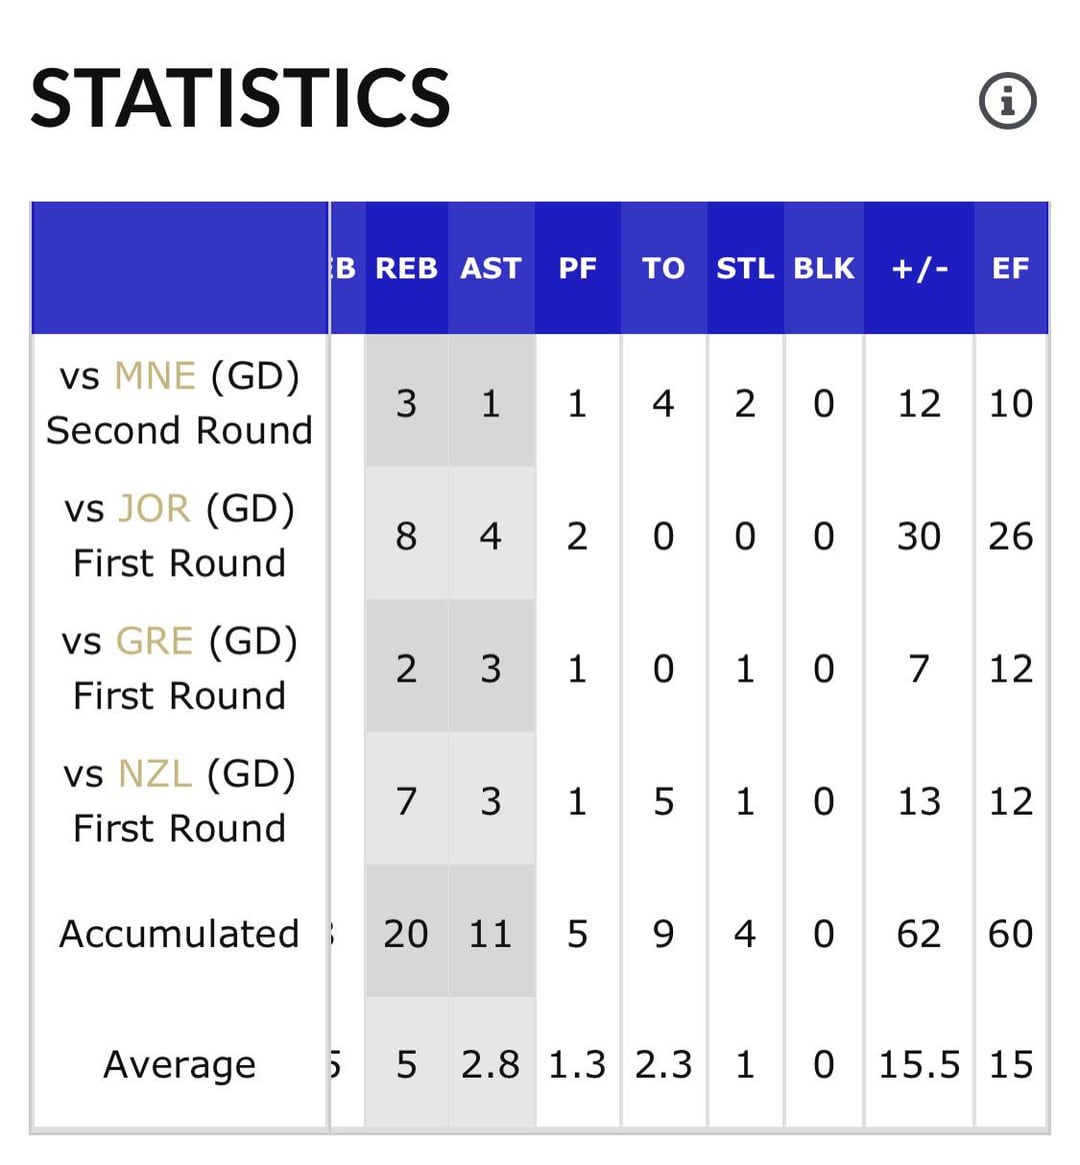This screenshot has height=1165, width=1080.
Task: Open the MNE team link
Action: [x=155, y=376]
